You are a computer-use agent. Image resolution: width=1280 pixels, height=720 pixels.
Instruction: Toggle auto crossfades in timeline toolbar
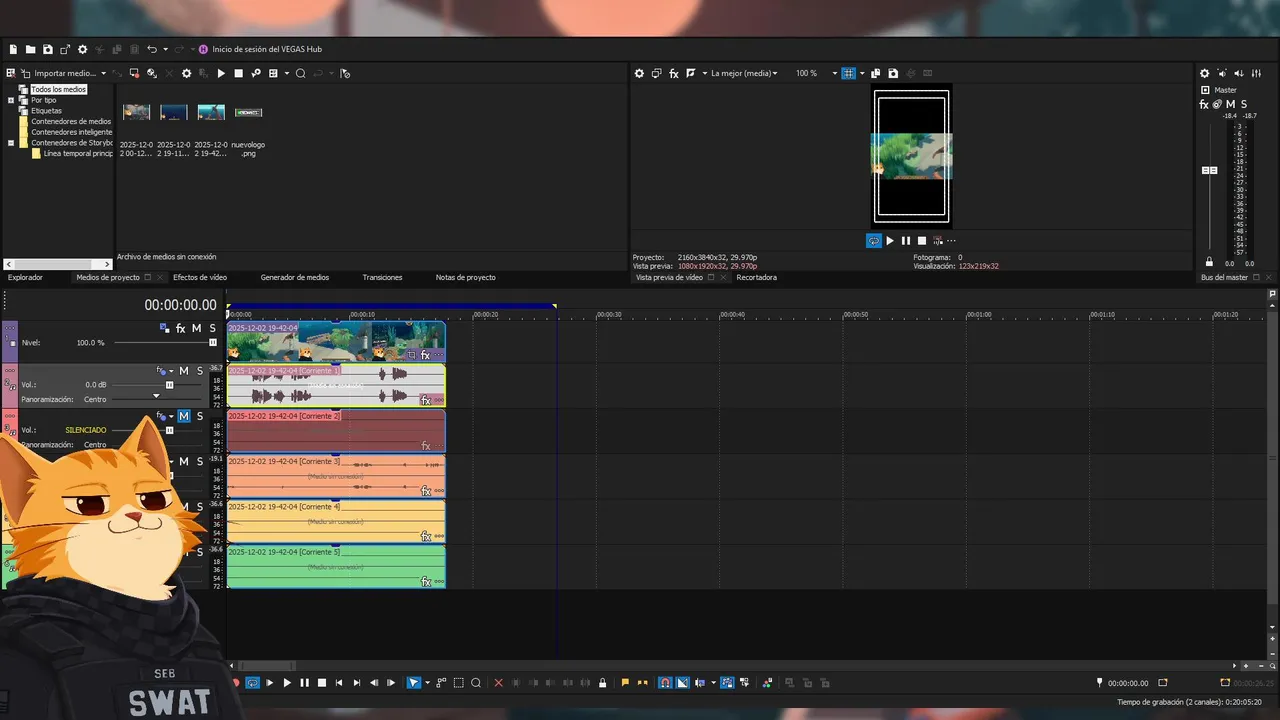pos(683,683)
